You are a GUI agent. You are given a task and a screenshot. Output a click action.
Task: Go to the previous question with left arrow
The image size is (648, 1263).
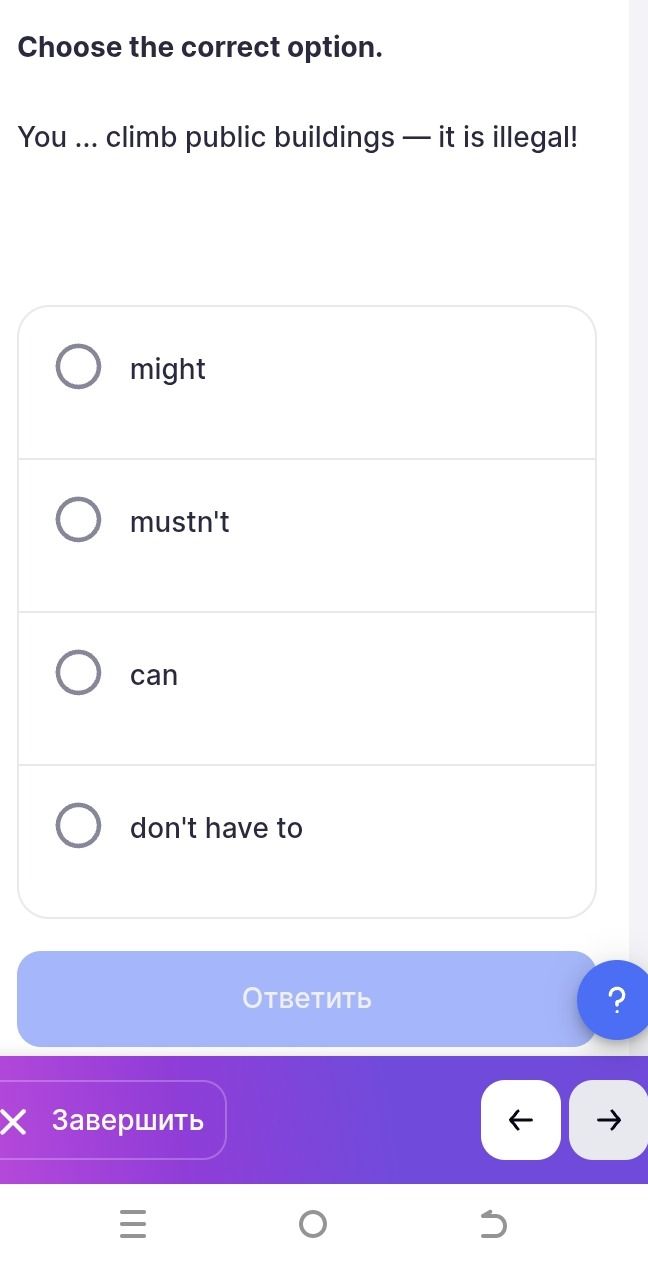pyautogui.click(x=521, y=1120)
